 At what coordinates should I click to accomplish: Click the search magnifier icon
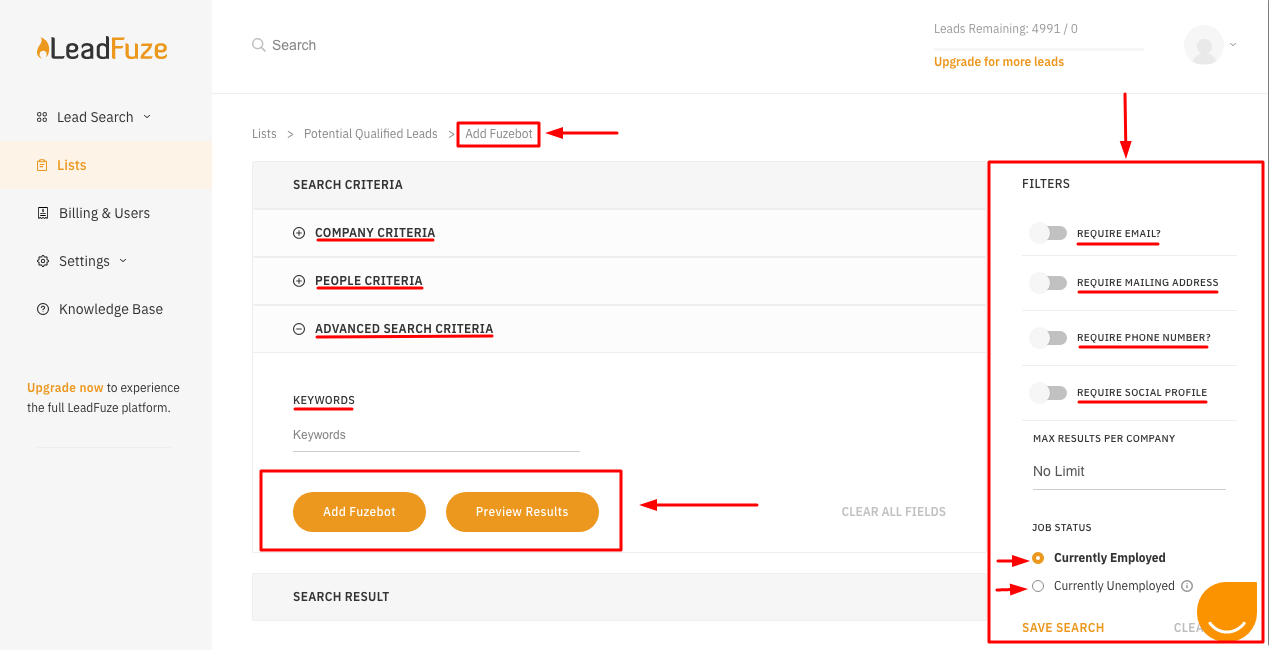(259, 45)
